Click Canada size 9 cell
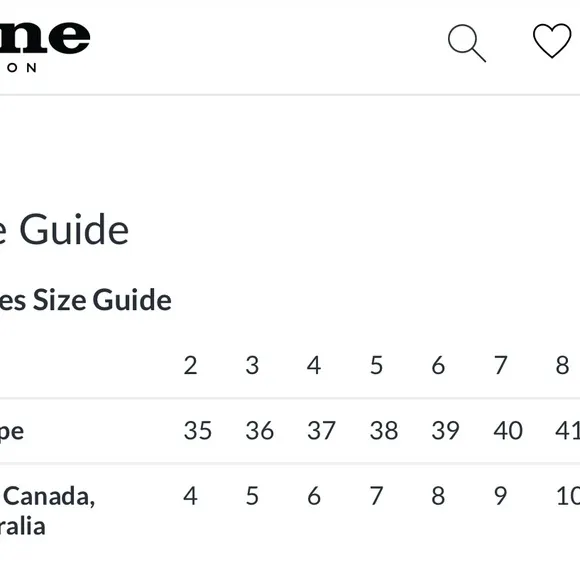This screenshot has width=580, height=580. click(500, 496)
